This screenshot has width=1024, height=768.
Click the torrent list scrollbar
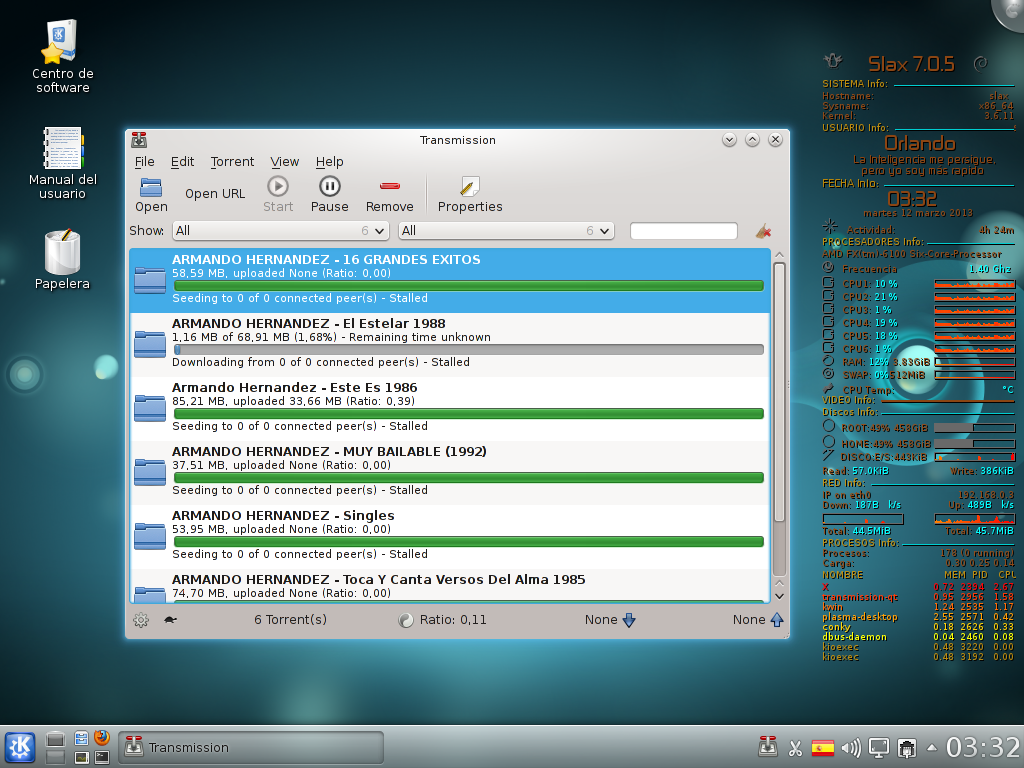(779, 392)
